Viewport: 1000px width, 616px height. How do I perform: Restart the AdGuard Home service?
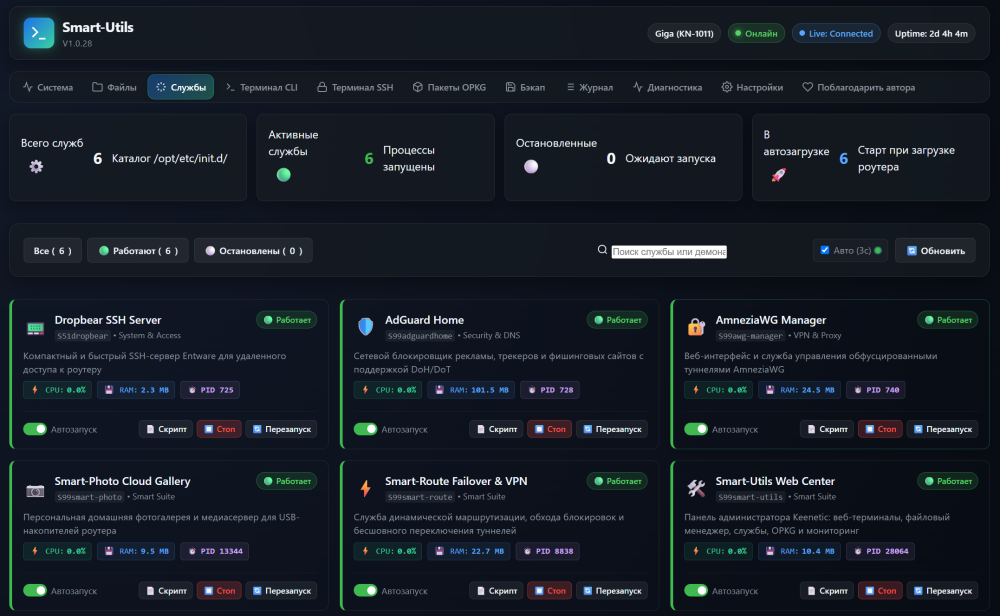click(612, 429)
